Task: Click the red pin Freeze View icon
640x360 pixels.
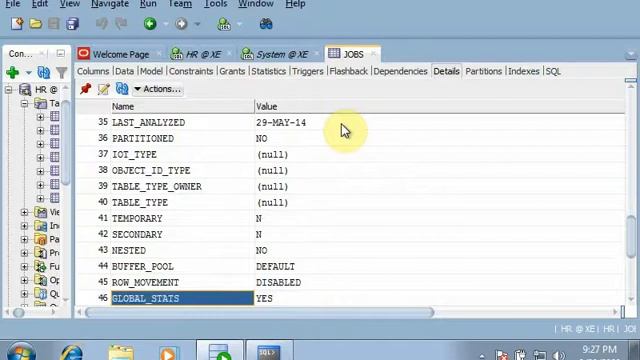Action: click(x=86, y=89)
